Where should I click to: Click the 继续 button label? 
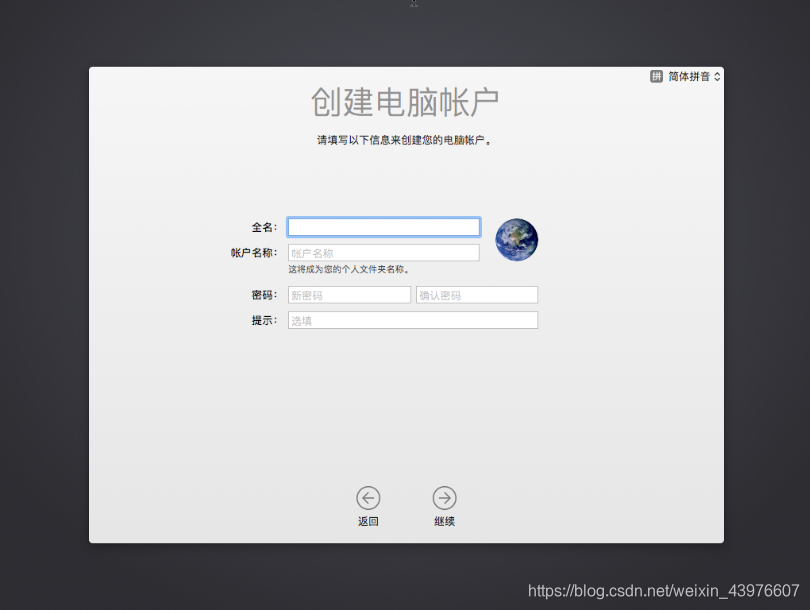[x=444, y=520]
